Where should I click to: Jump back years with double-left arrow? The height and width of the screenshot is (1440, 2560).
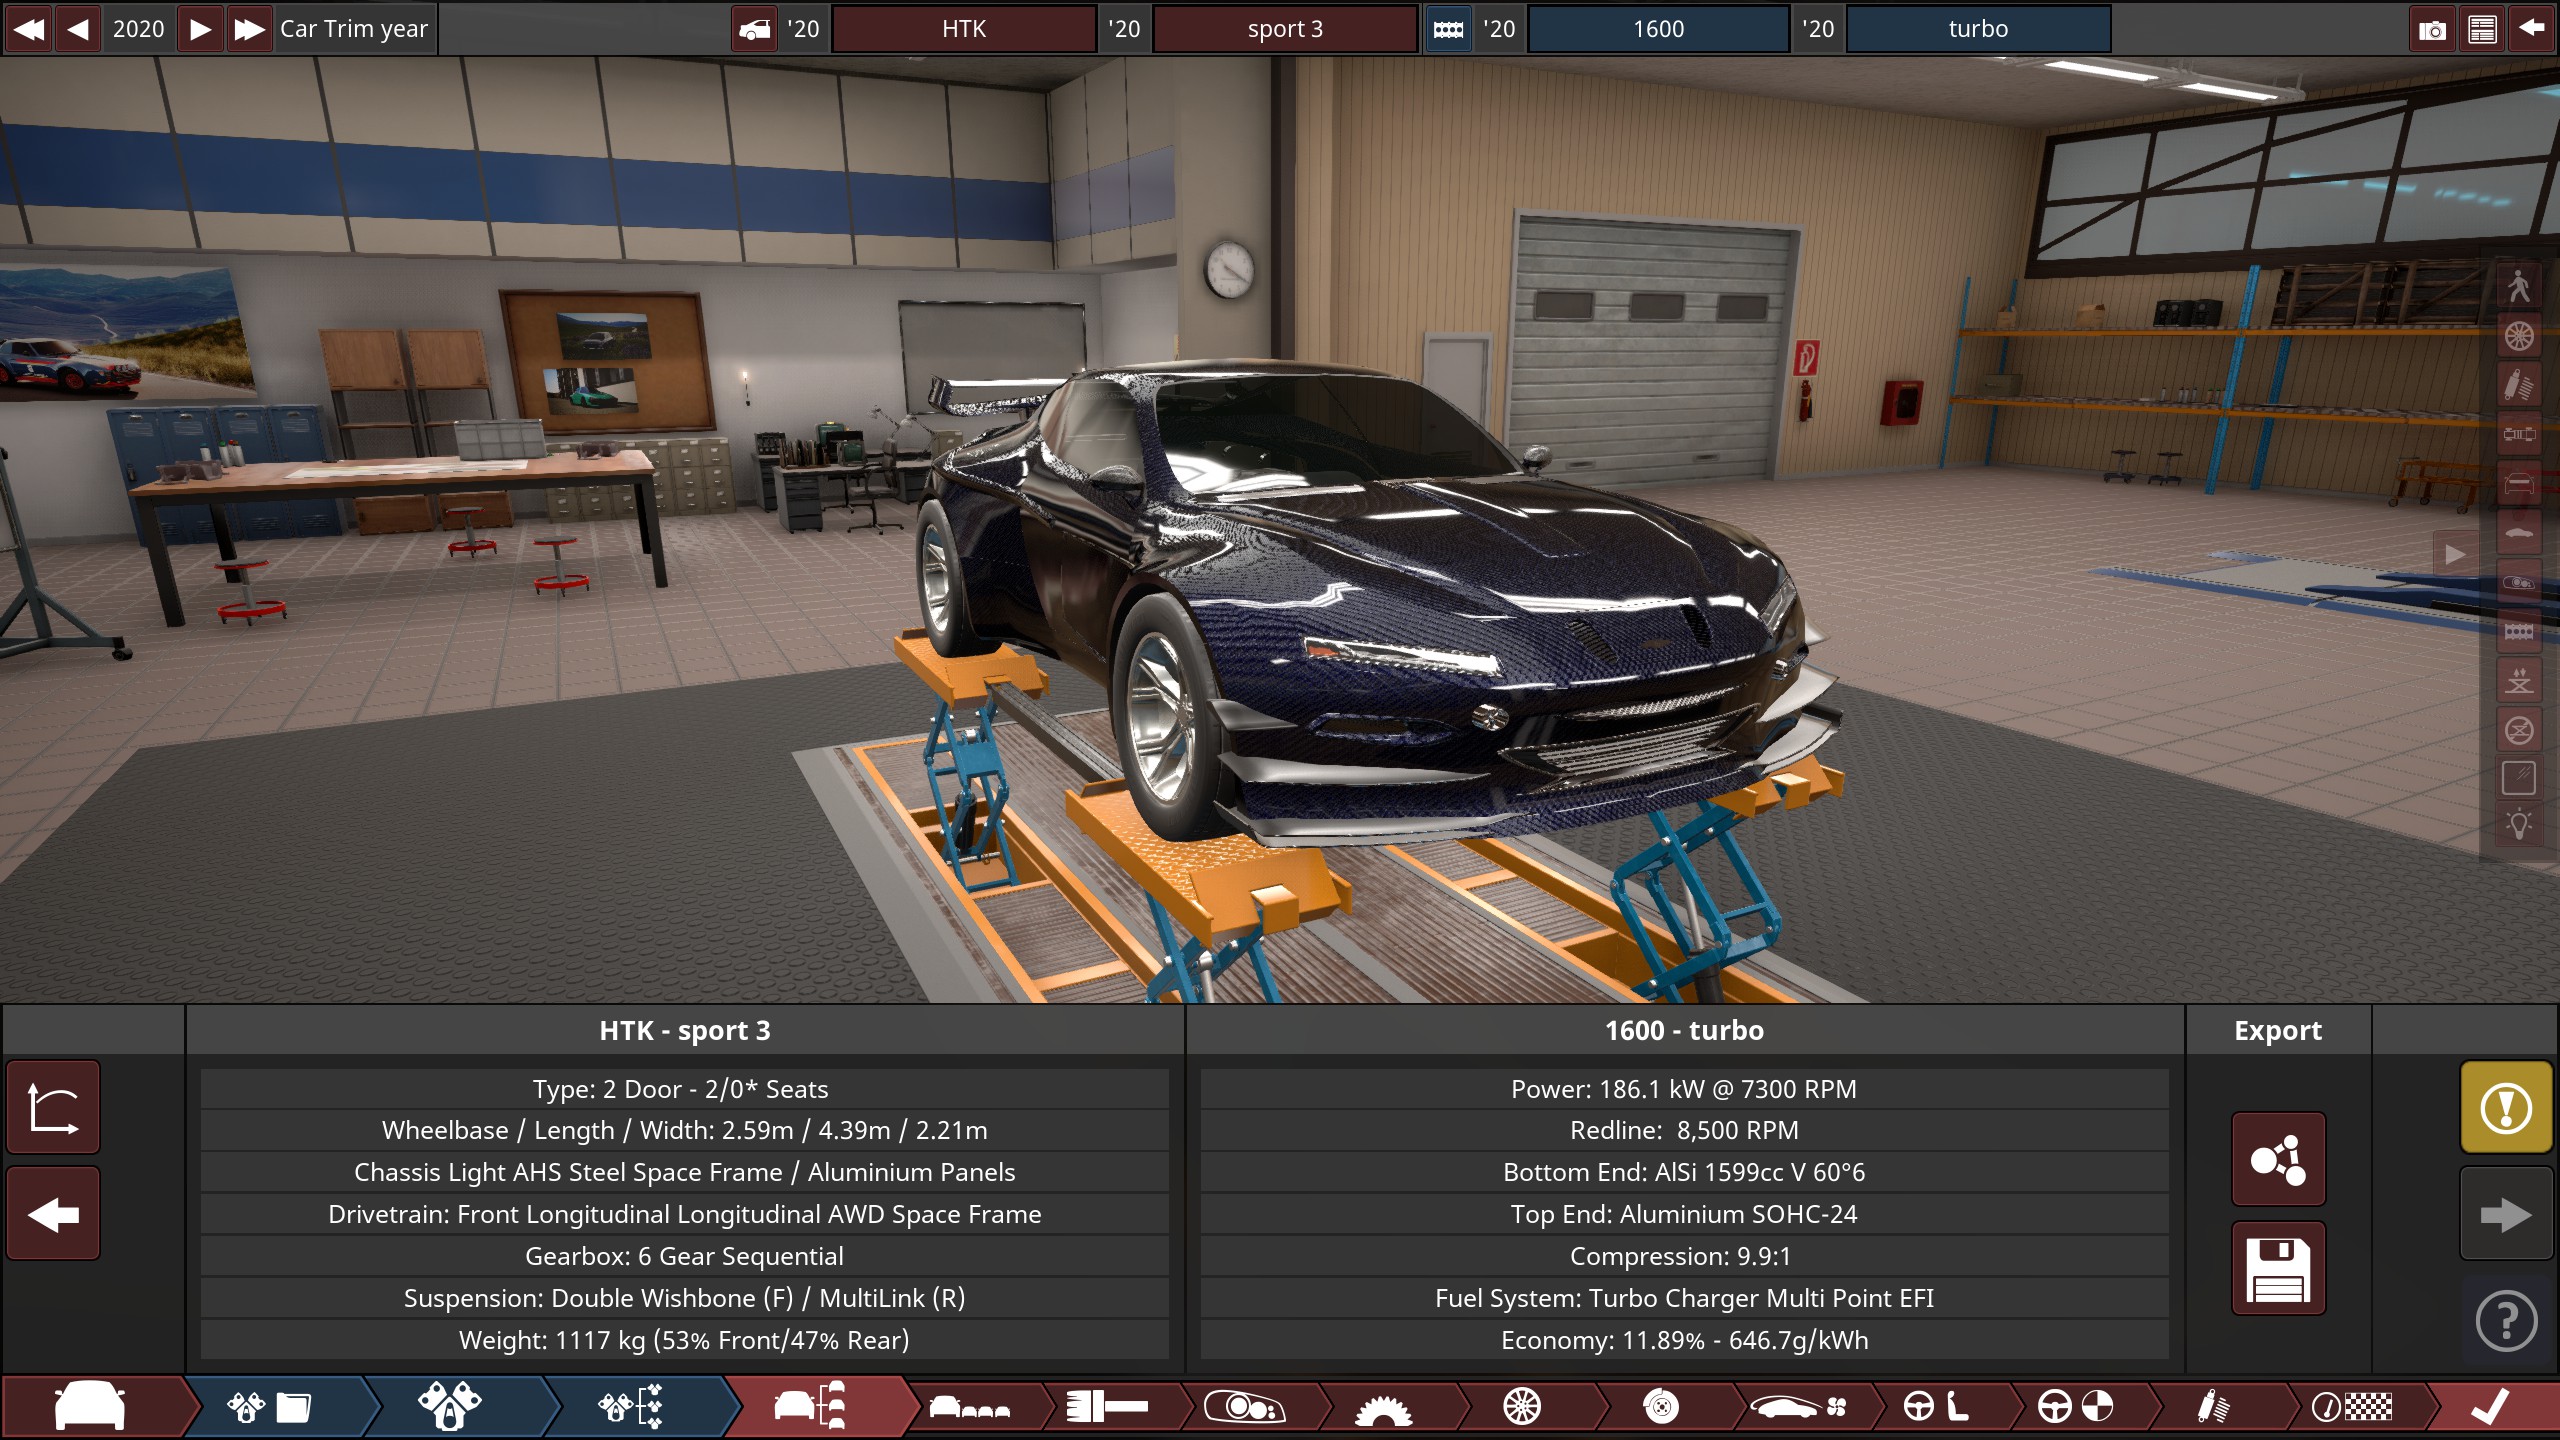pos(29,29)
